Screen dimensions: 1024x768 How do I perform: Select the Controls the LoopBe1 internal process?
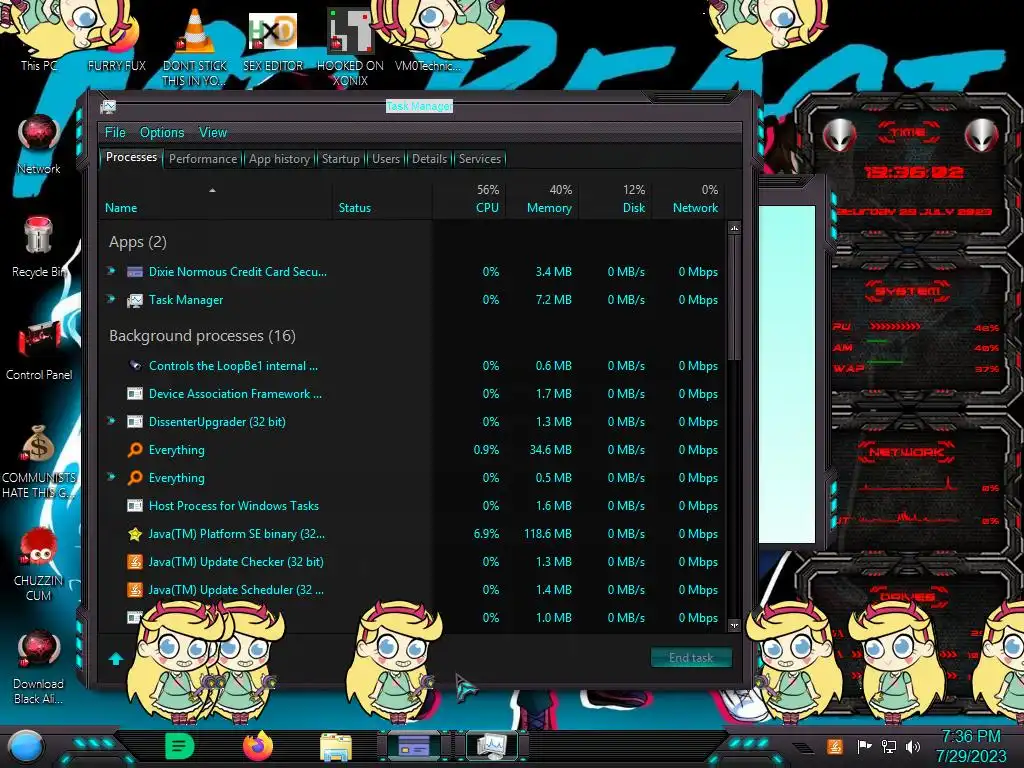click(x=413, y=366)
